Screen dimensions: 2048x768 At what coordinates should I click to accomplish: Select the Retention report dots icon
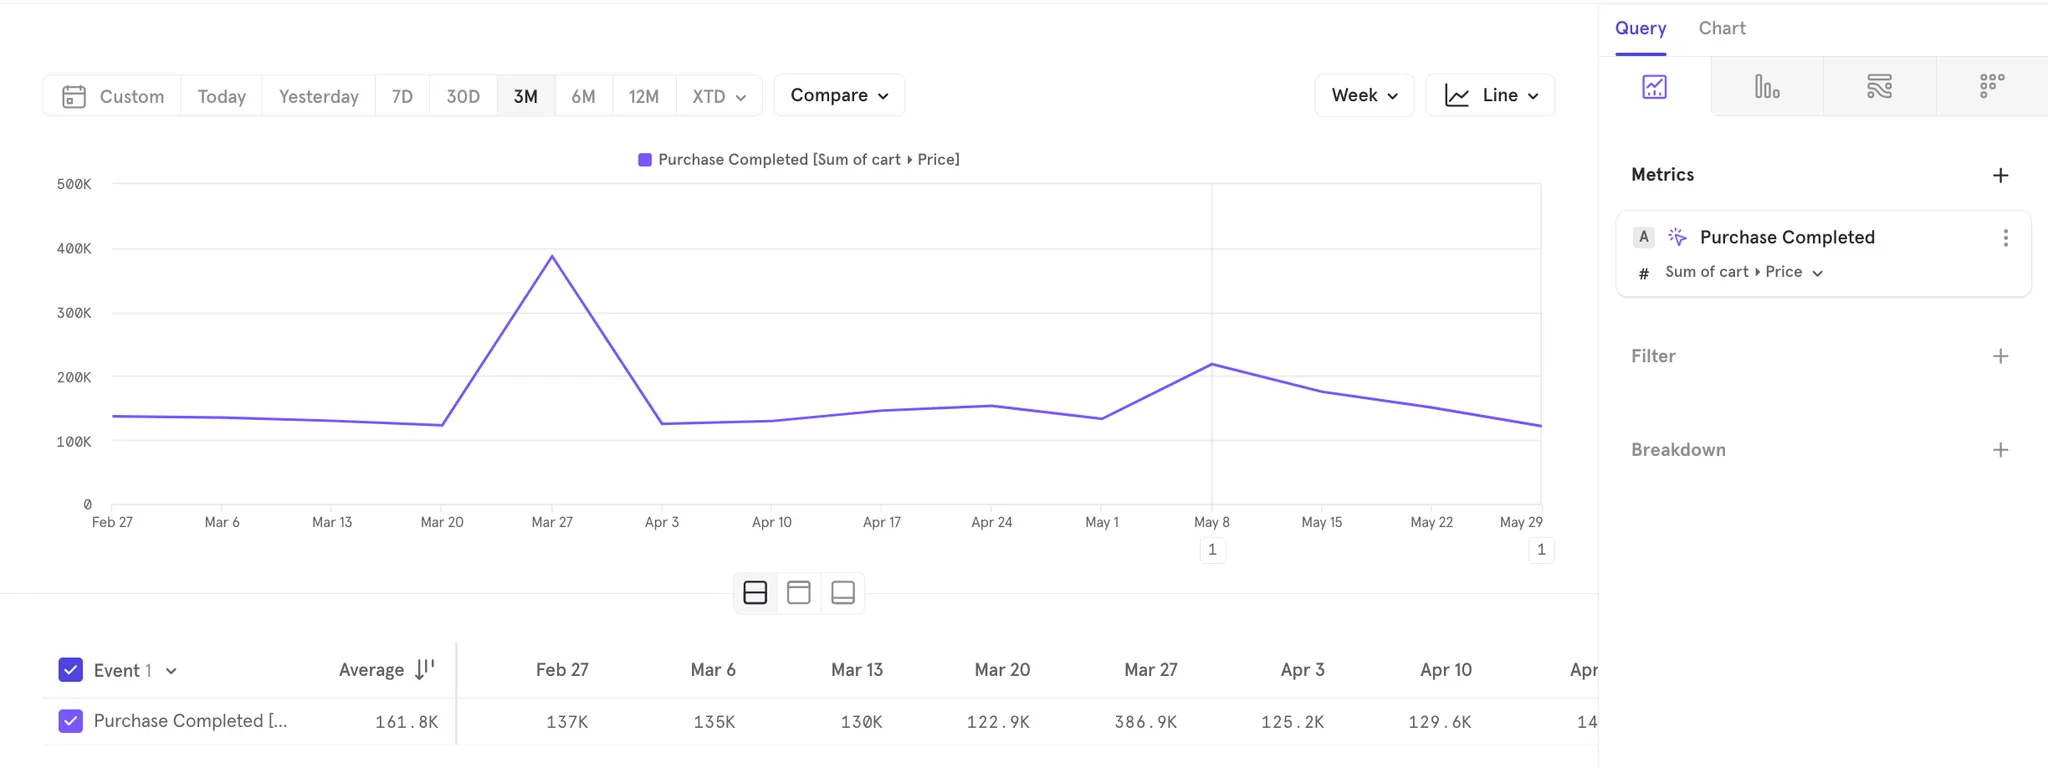pyautogui.click(x=1992, y=87)
